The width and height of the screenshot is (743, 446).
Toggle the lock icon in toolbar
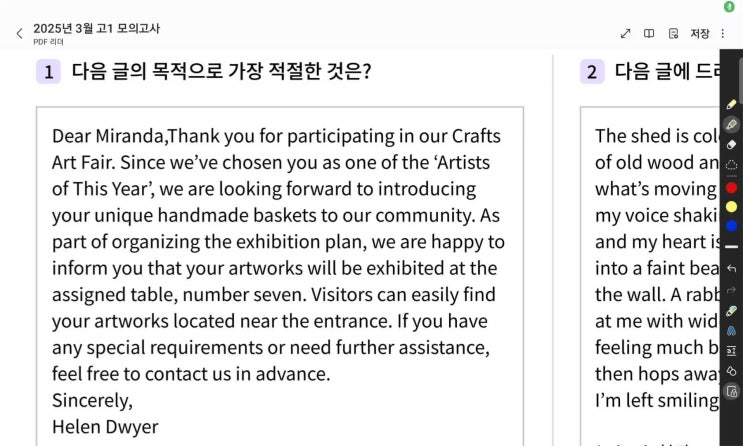pyautogui.click(x=731, y=392)
